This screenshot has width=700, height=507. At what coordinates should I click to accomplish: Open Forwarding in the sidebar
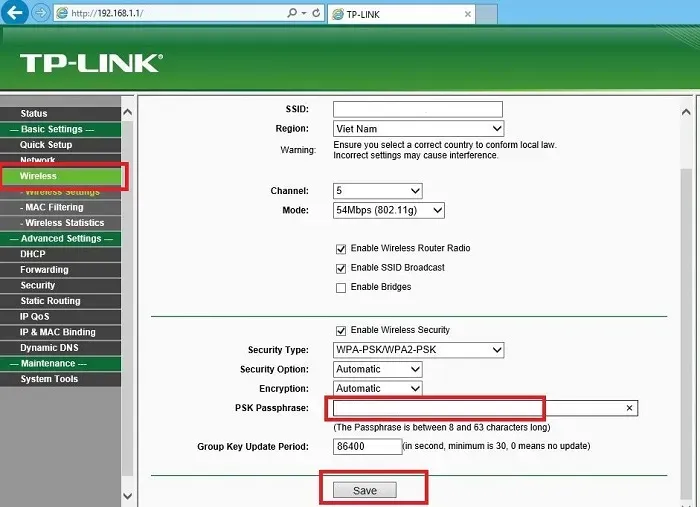click(60, 270)
